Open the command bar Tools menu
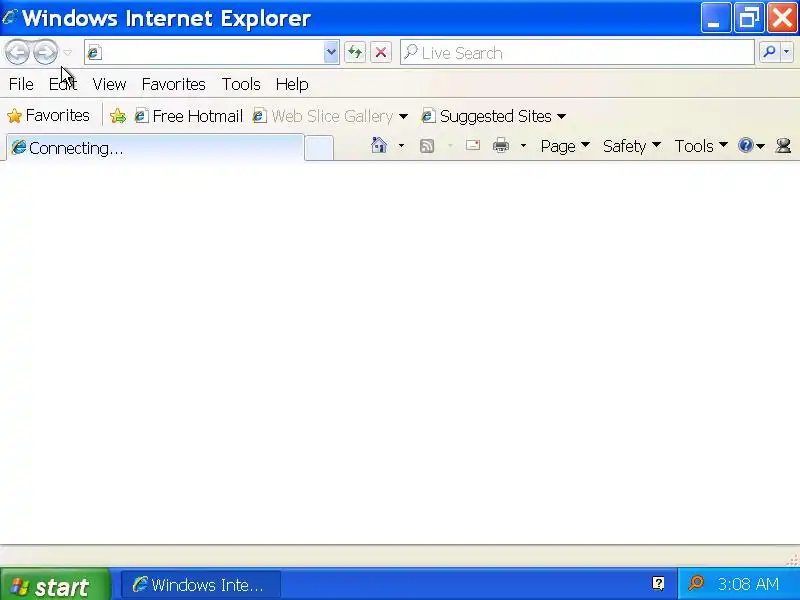Viewport: 800px width, 600px height. 701,146
